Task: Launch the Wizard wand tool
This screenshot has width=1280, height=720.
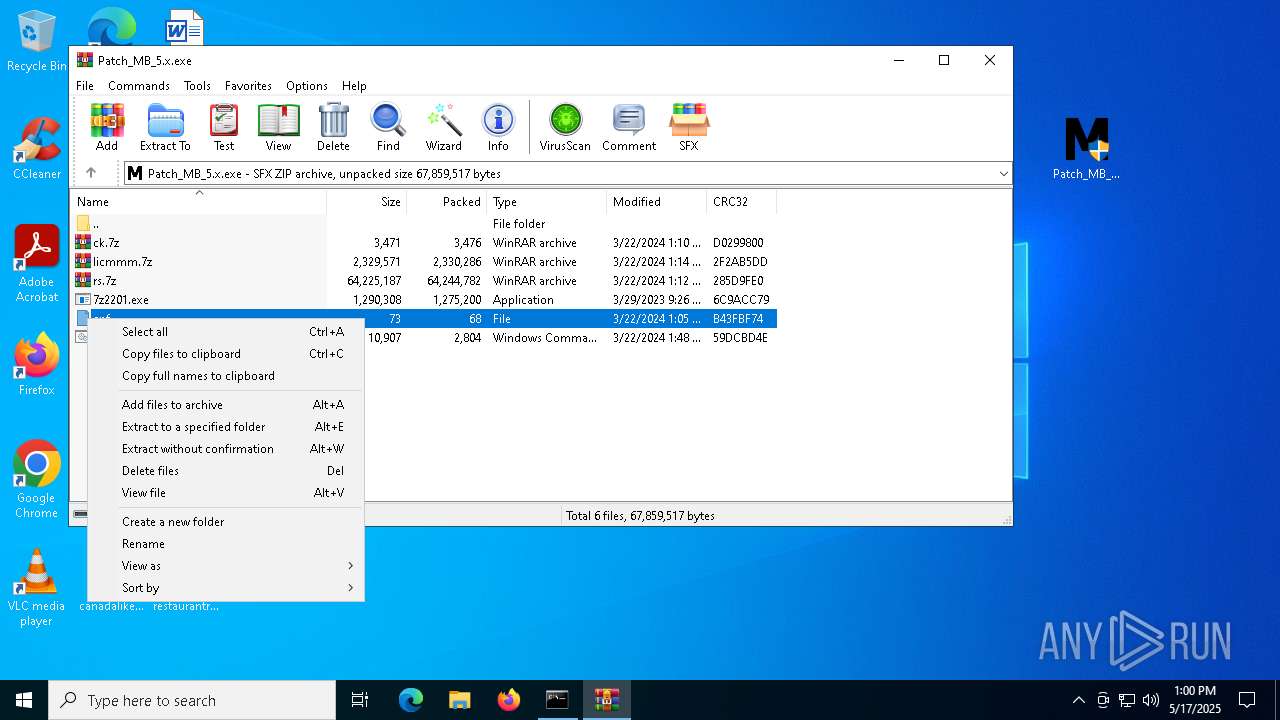Action: coord(444,127)
